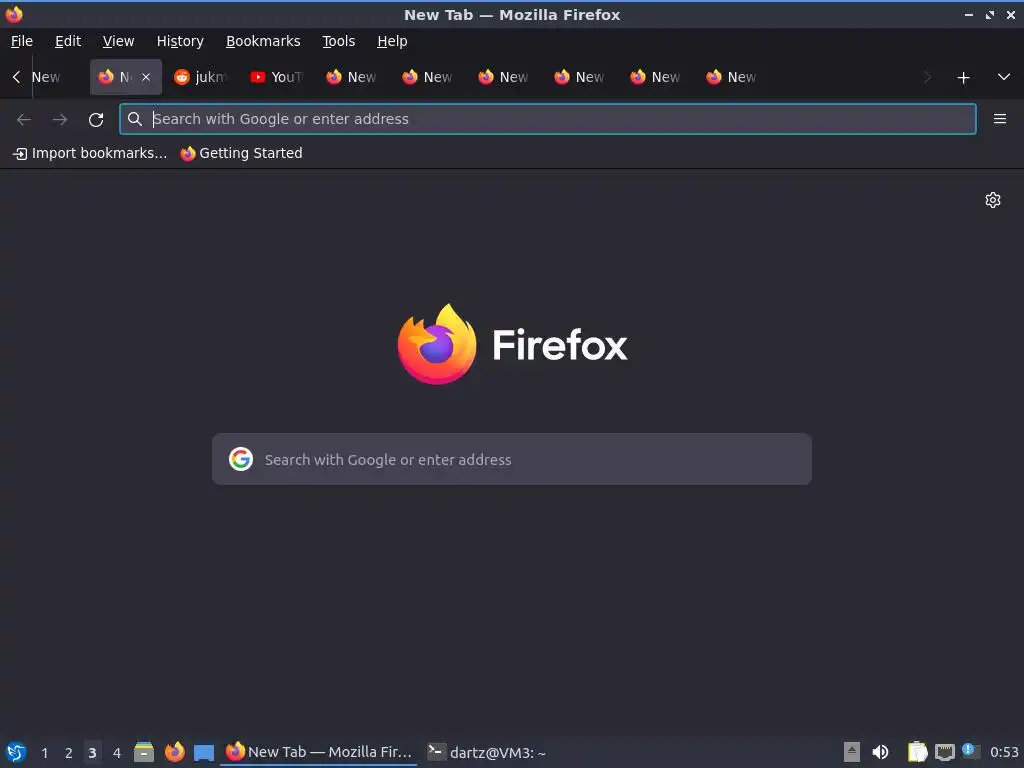This screenshot has width=1024, height=768.
Task: Open the View menu
Action: coord(118,41)
